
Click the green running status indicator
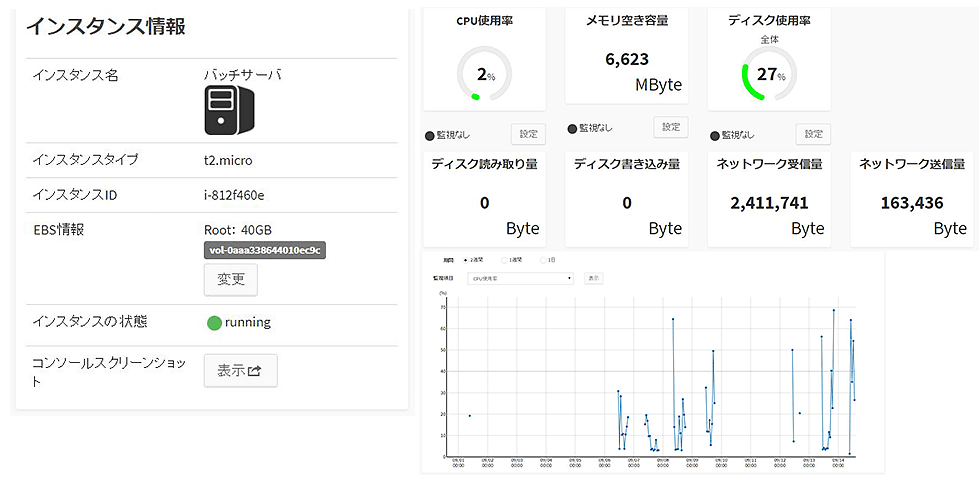pos(214,323)
